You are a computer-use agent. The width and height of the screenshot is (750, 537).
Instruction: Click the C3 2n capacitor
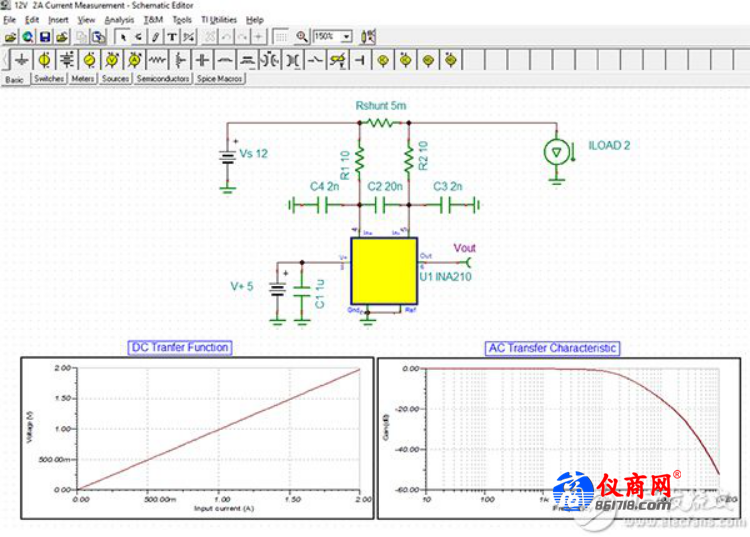pyautogui.click(x=445, y=206)
